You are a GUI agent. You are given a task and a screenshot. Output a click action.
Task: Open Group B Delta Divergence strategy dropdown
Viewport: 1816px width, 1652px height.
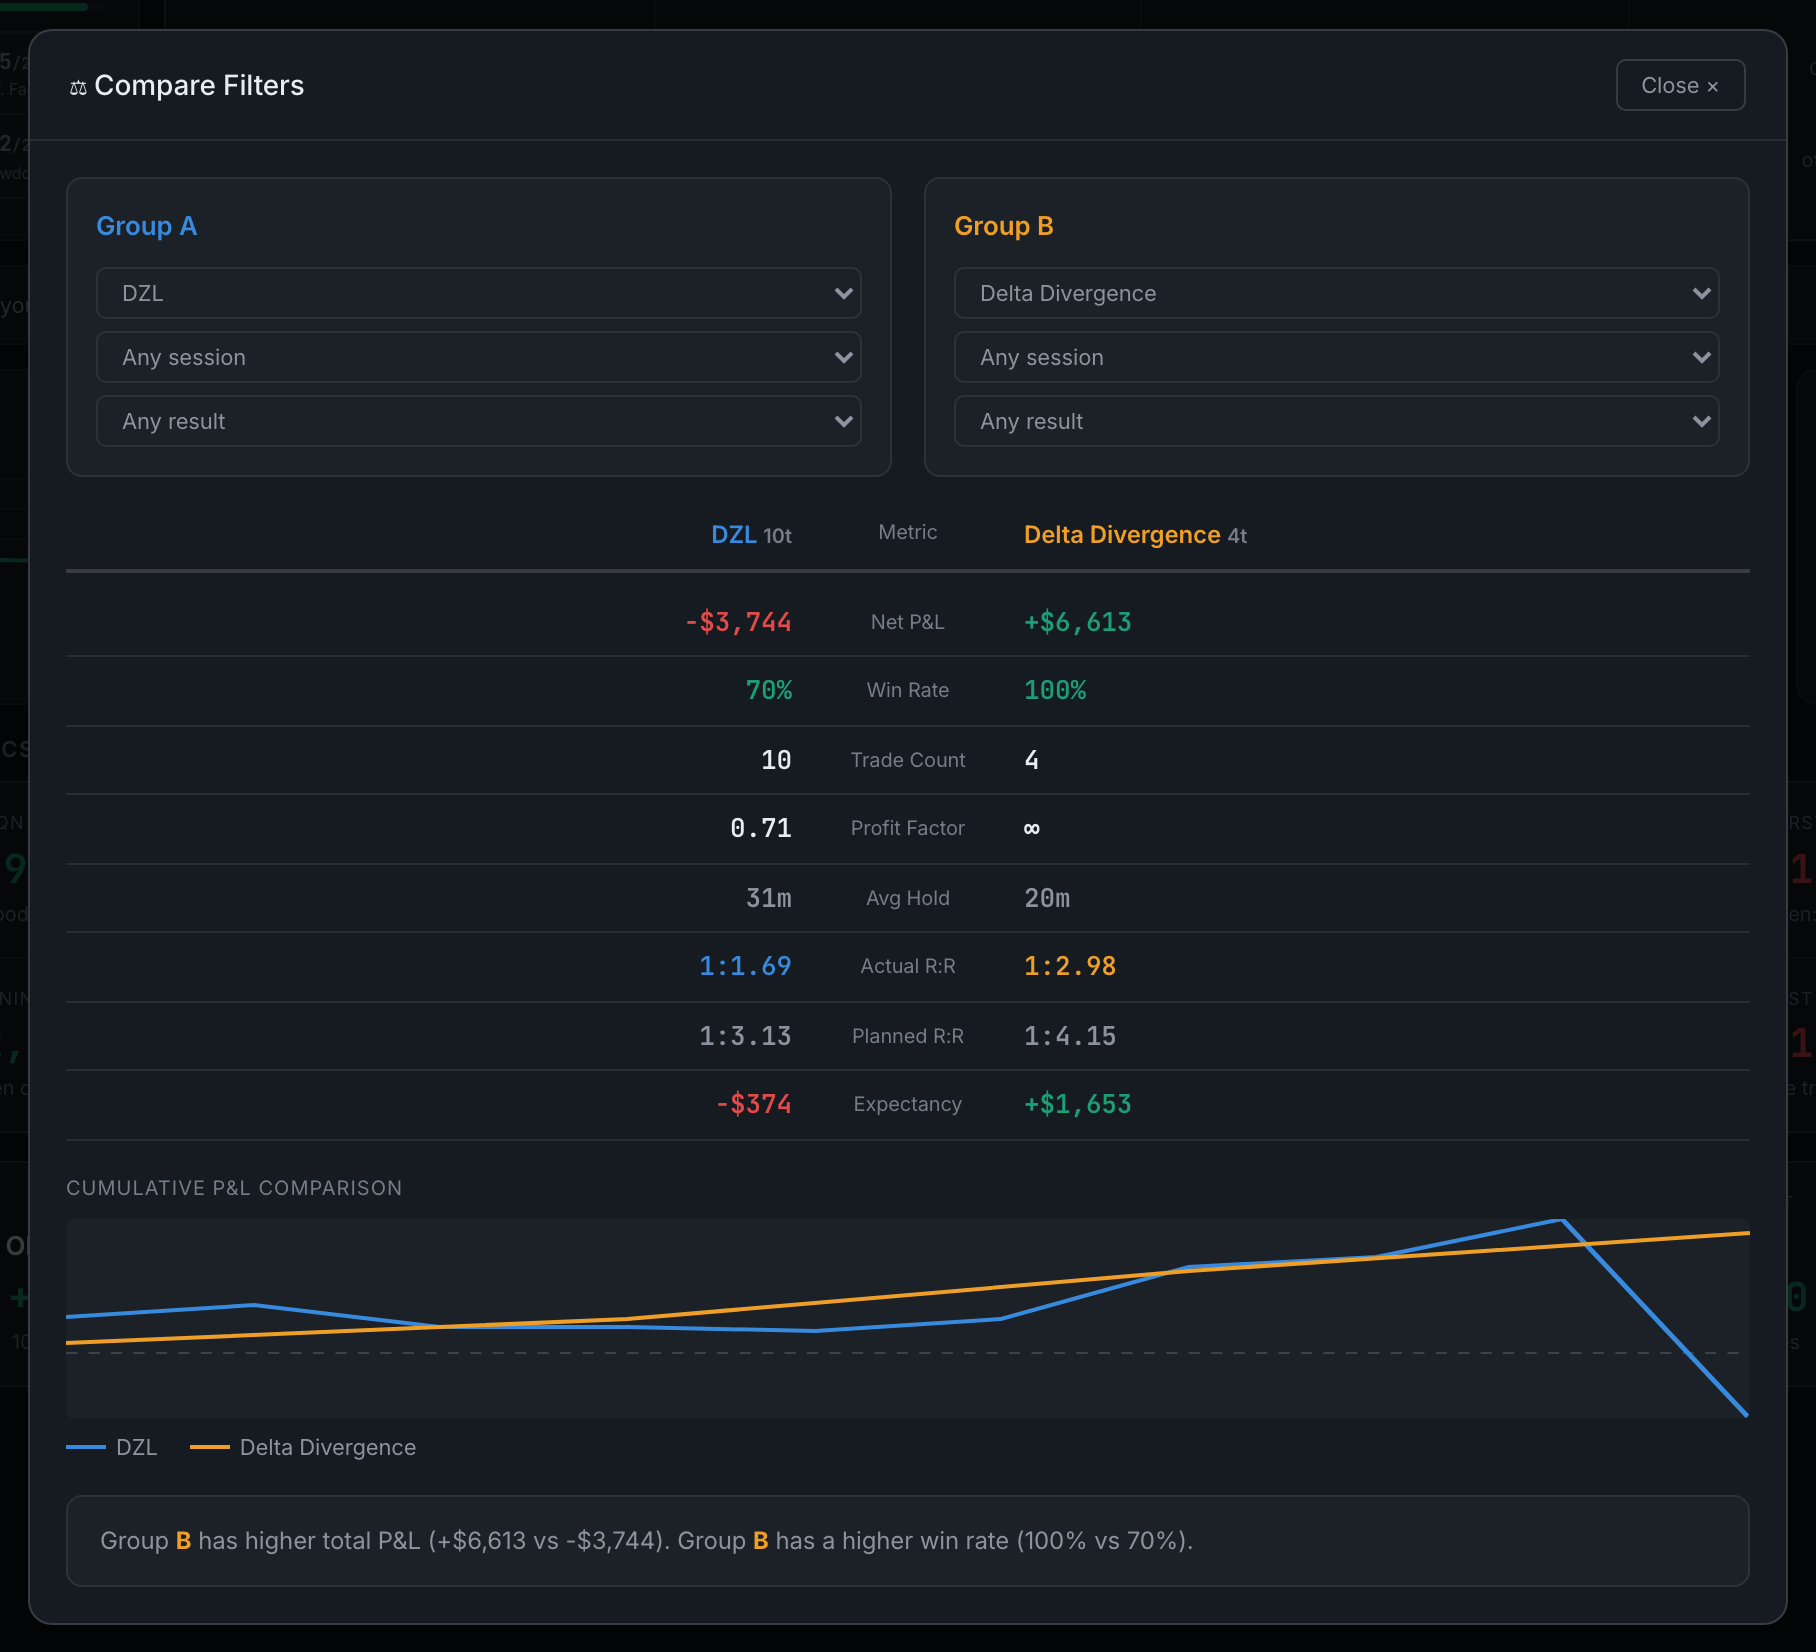tap(1336, 293)
